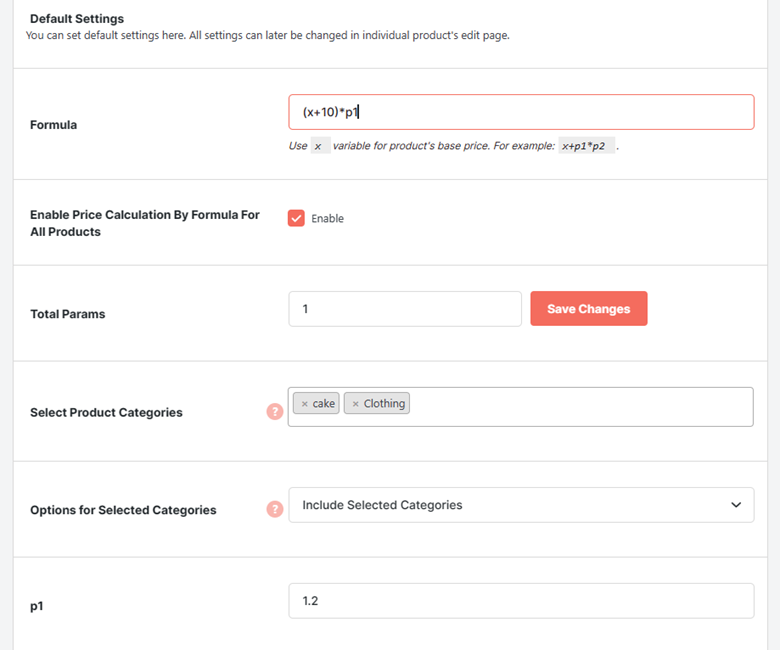The height and width of the screenshot is (650, 780).
Task: Open the Include Selected Categories dropdown
Action: coord(521,505)
